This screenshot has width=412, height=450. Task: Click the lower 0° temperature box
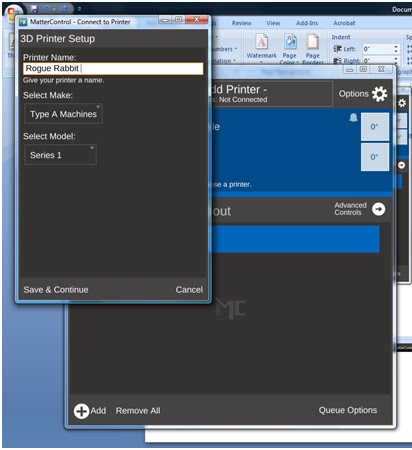click(x=375, y=157)
